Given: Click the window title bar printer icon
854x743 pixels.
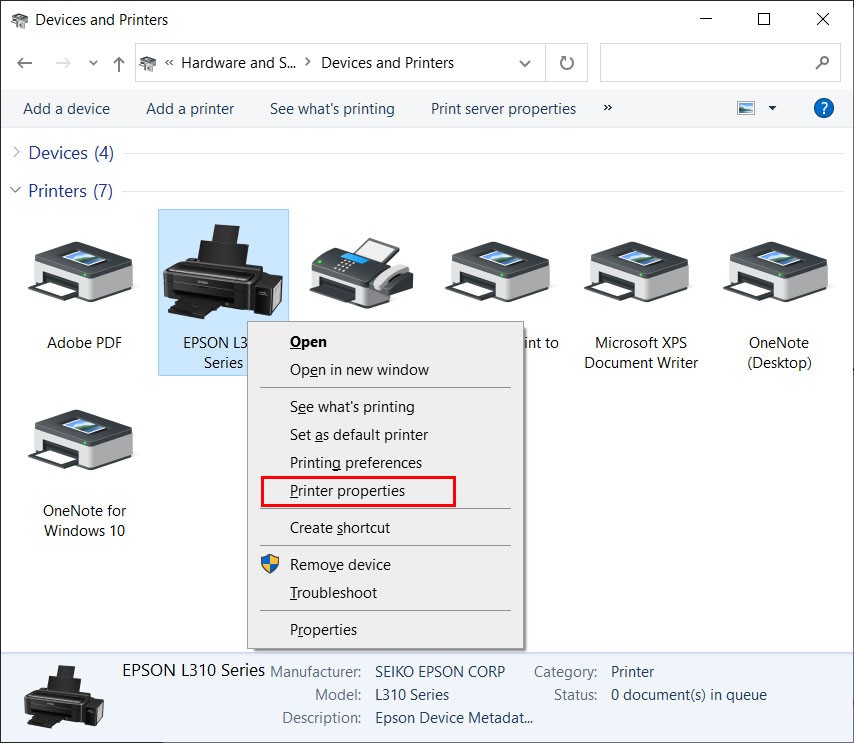Looking at the screenshot, I should click(x=19, y=20).
